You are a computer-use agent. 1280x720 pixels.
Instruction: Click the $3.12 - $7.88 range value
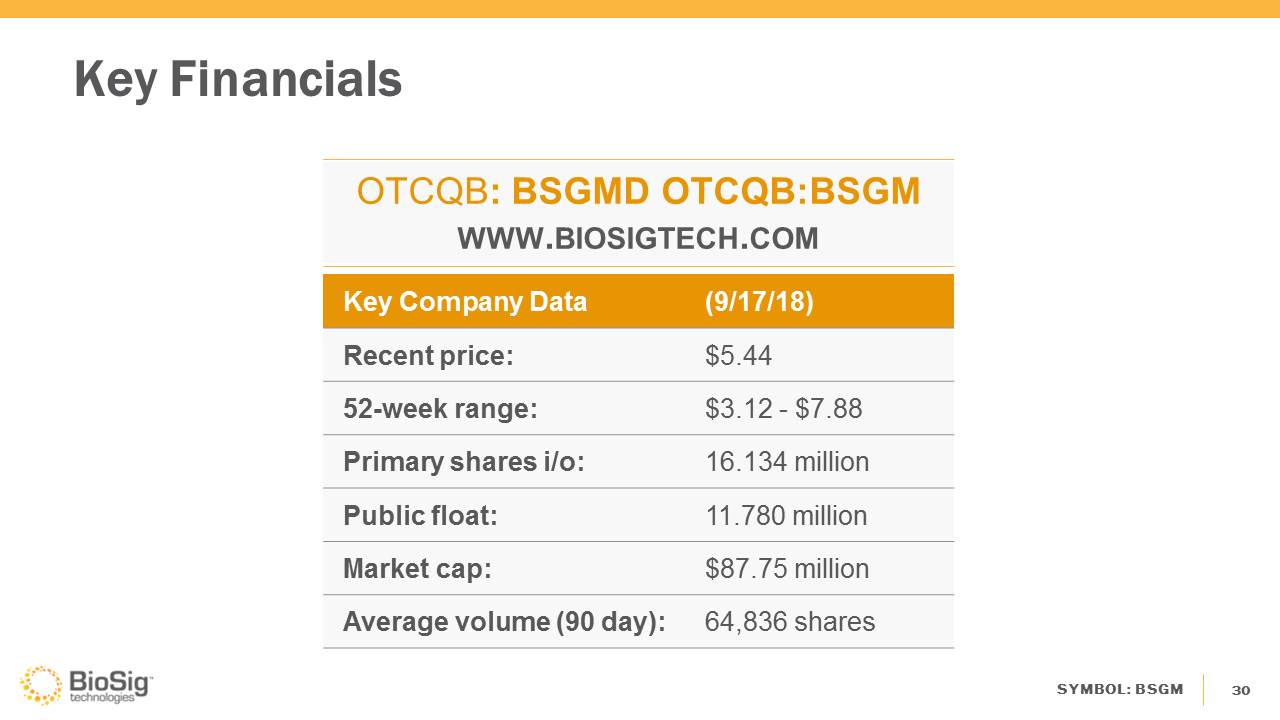[783, 409]
